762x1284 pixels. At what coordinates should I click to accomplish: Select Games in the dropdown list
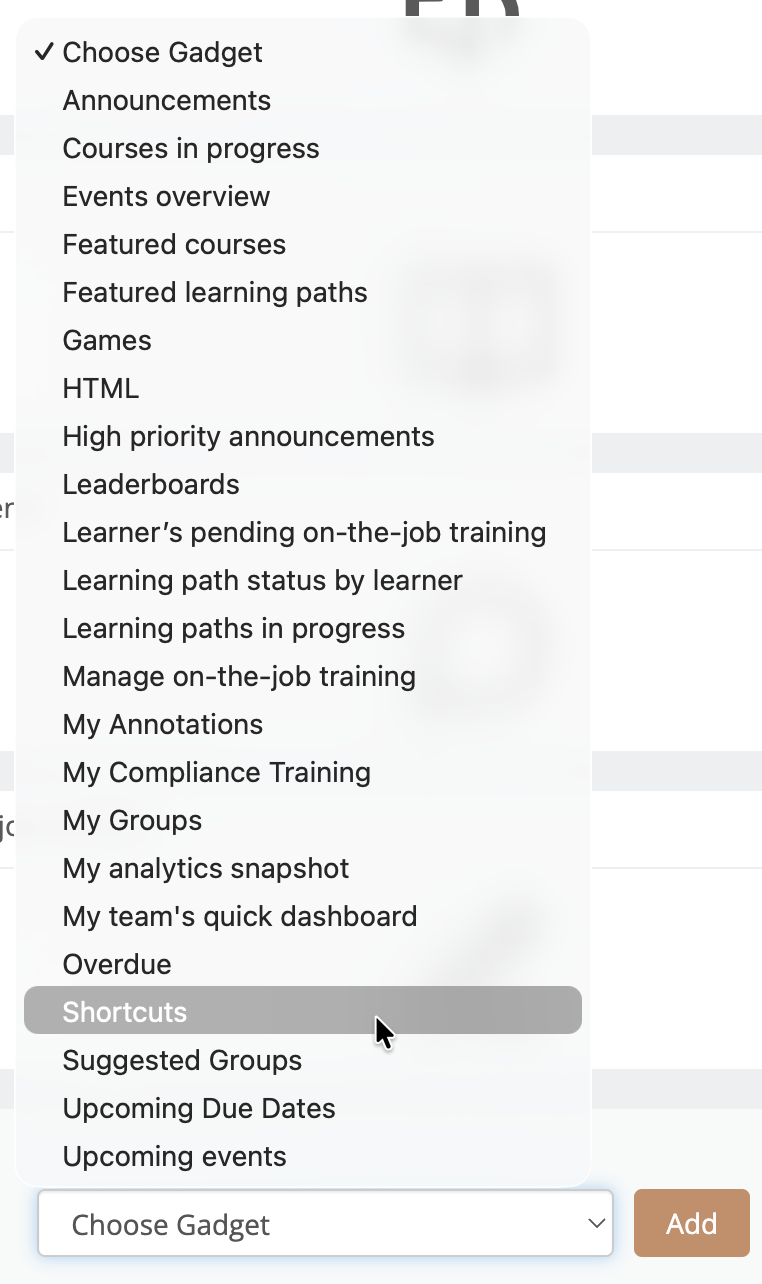[107, 341]
